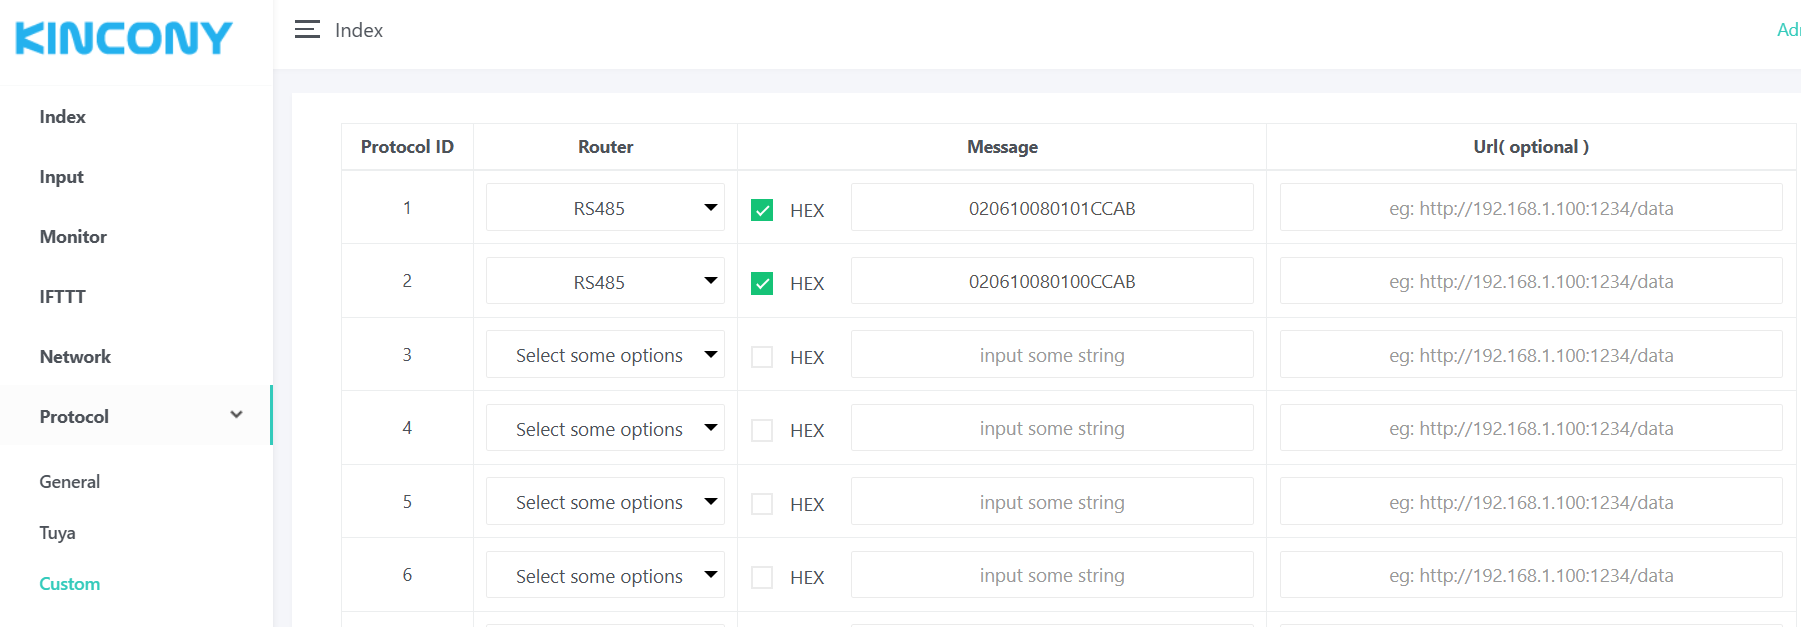Screen dimensions: 1801x627
Task: Focus the message input in row 4
Action: click(1051, 429)
